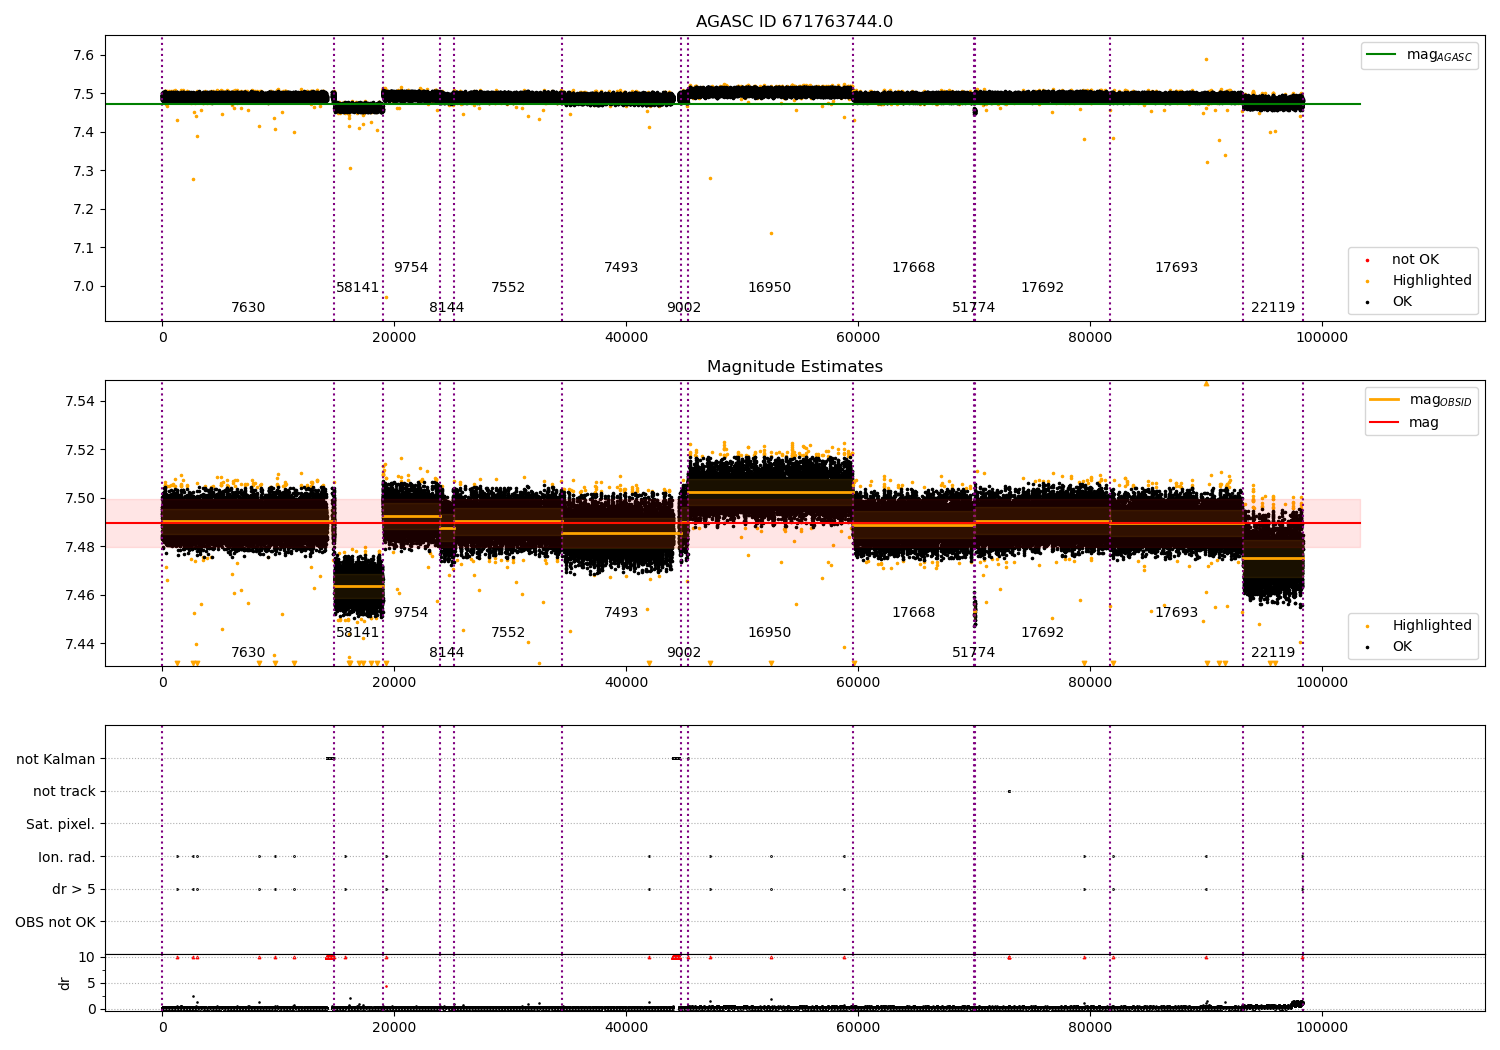Click the 7.6 y-axis tick label

click(84, 56)
